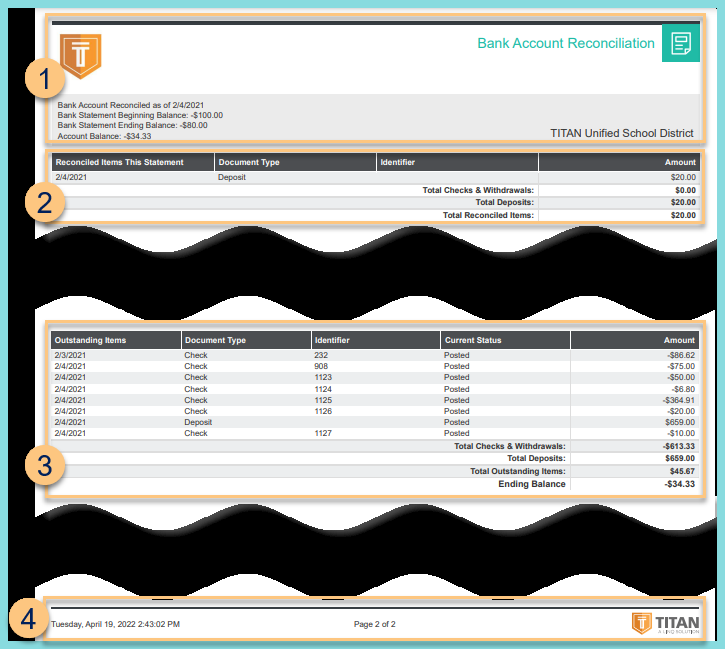Select the bold -$34.33 ending balance value
Image resolution: width=725 pixels, height=649 pixels.
pos(680,484)
